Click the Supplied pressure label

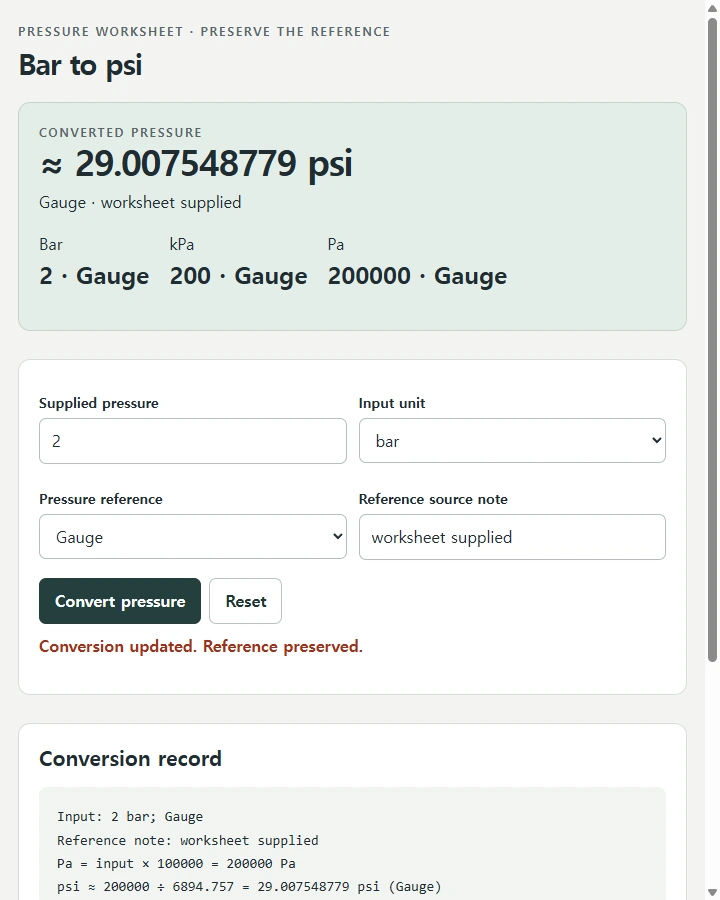click(x=99, y=403)
